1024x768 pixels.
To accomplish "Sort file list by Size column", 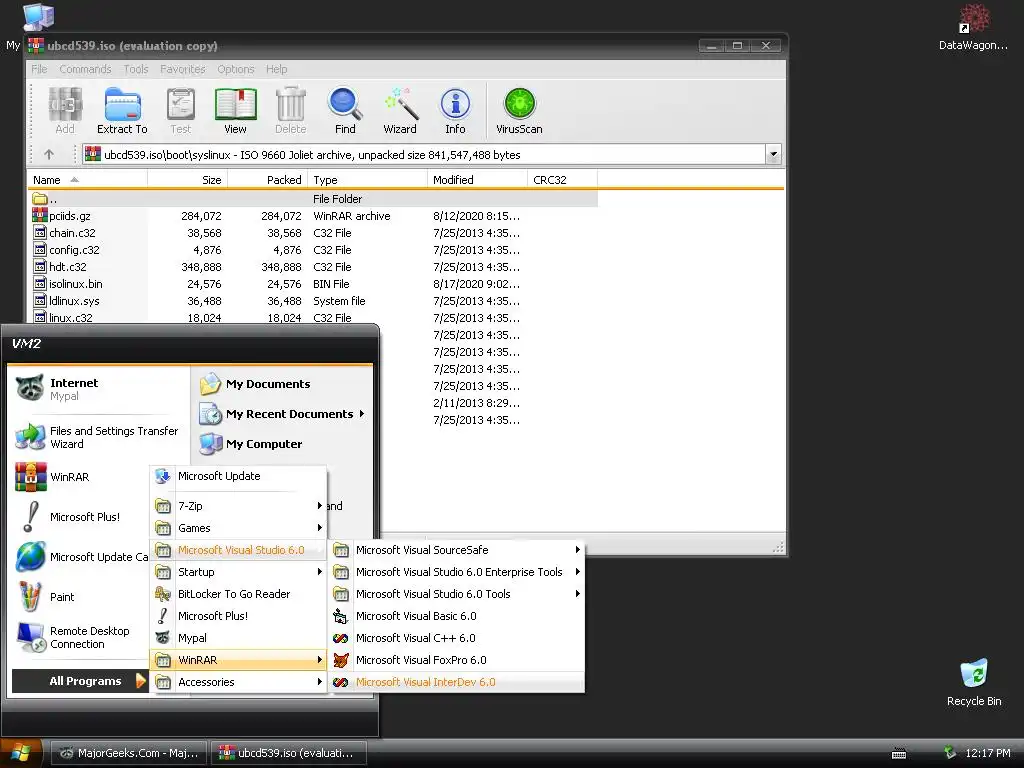I will [187, 180].
